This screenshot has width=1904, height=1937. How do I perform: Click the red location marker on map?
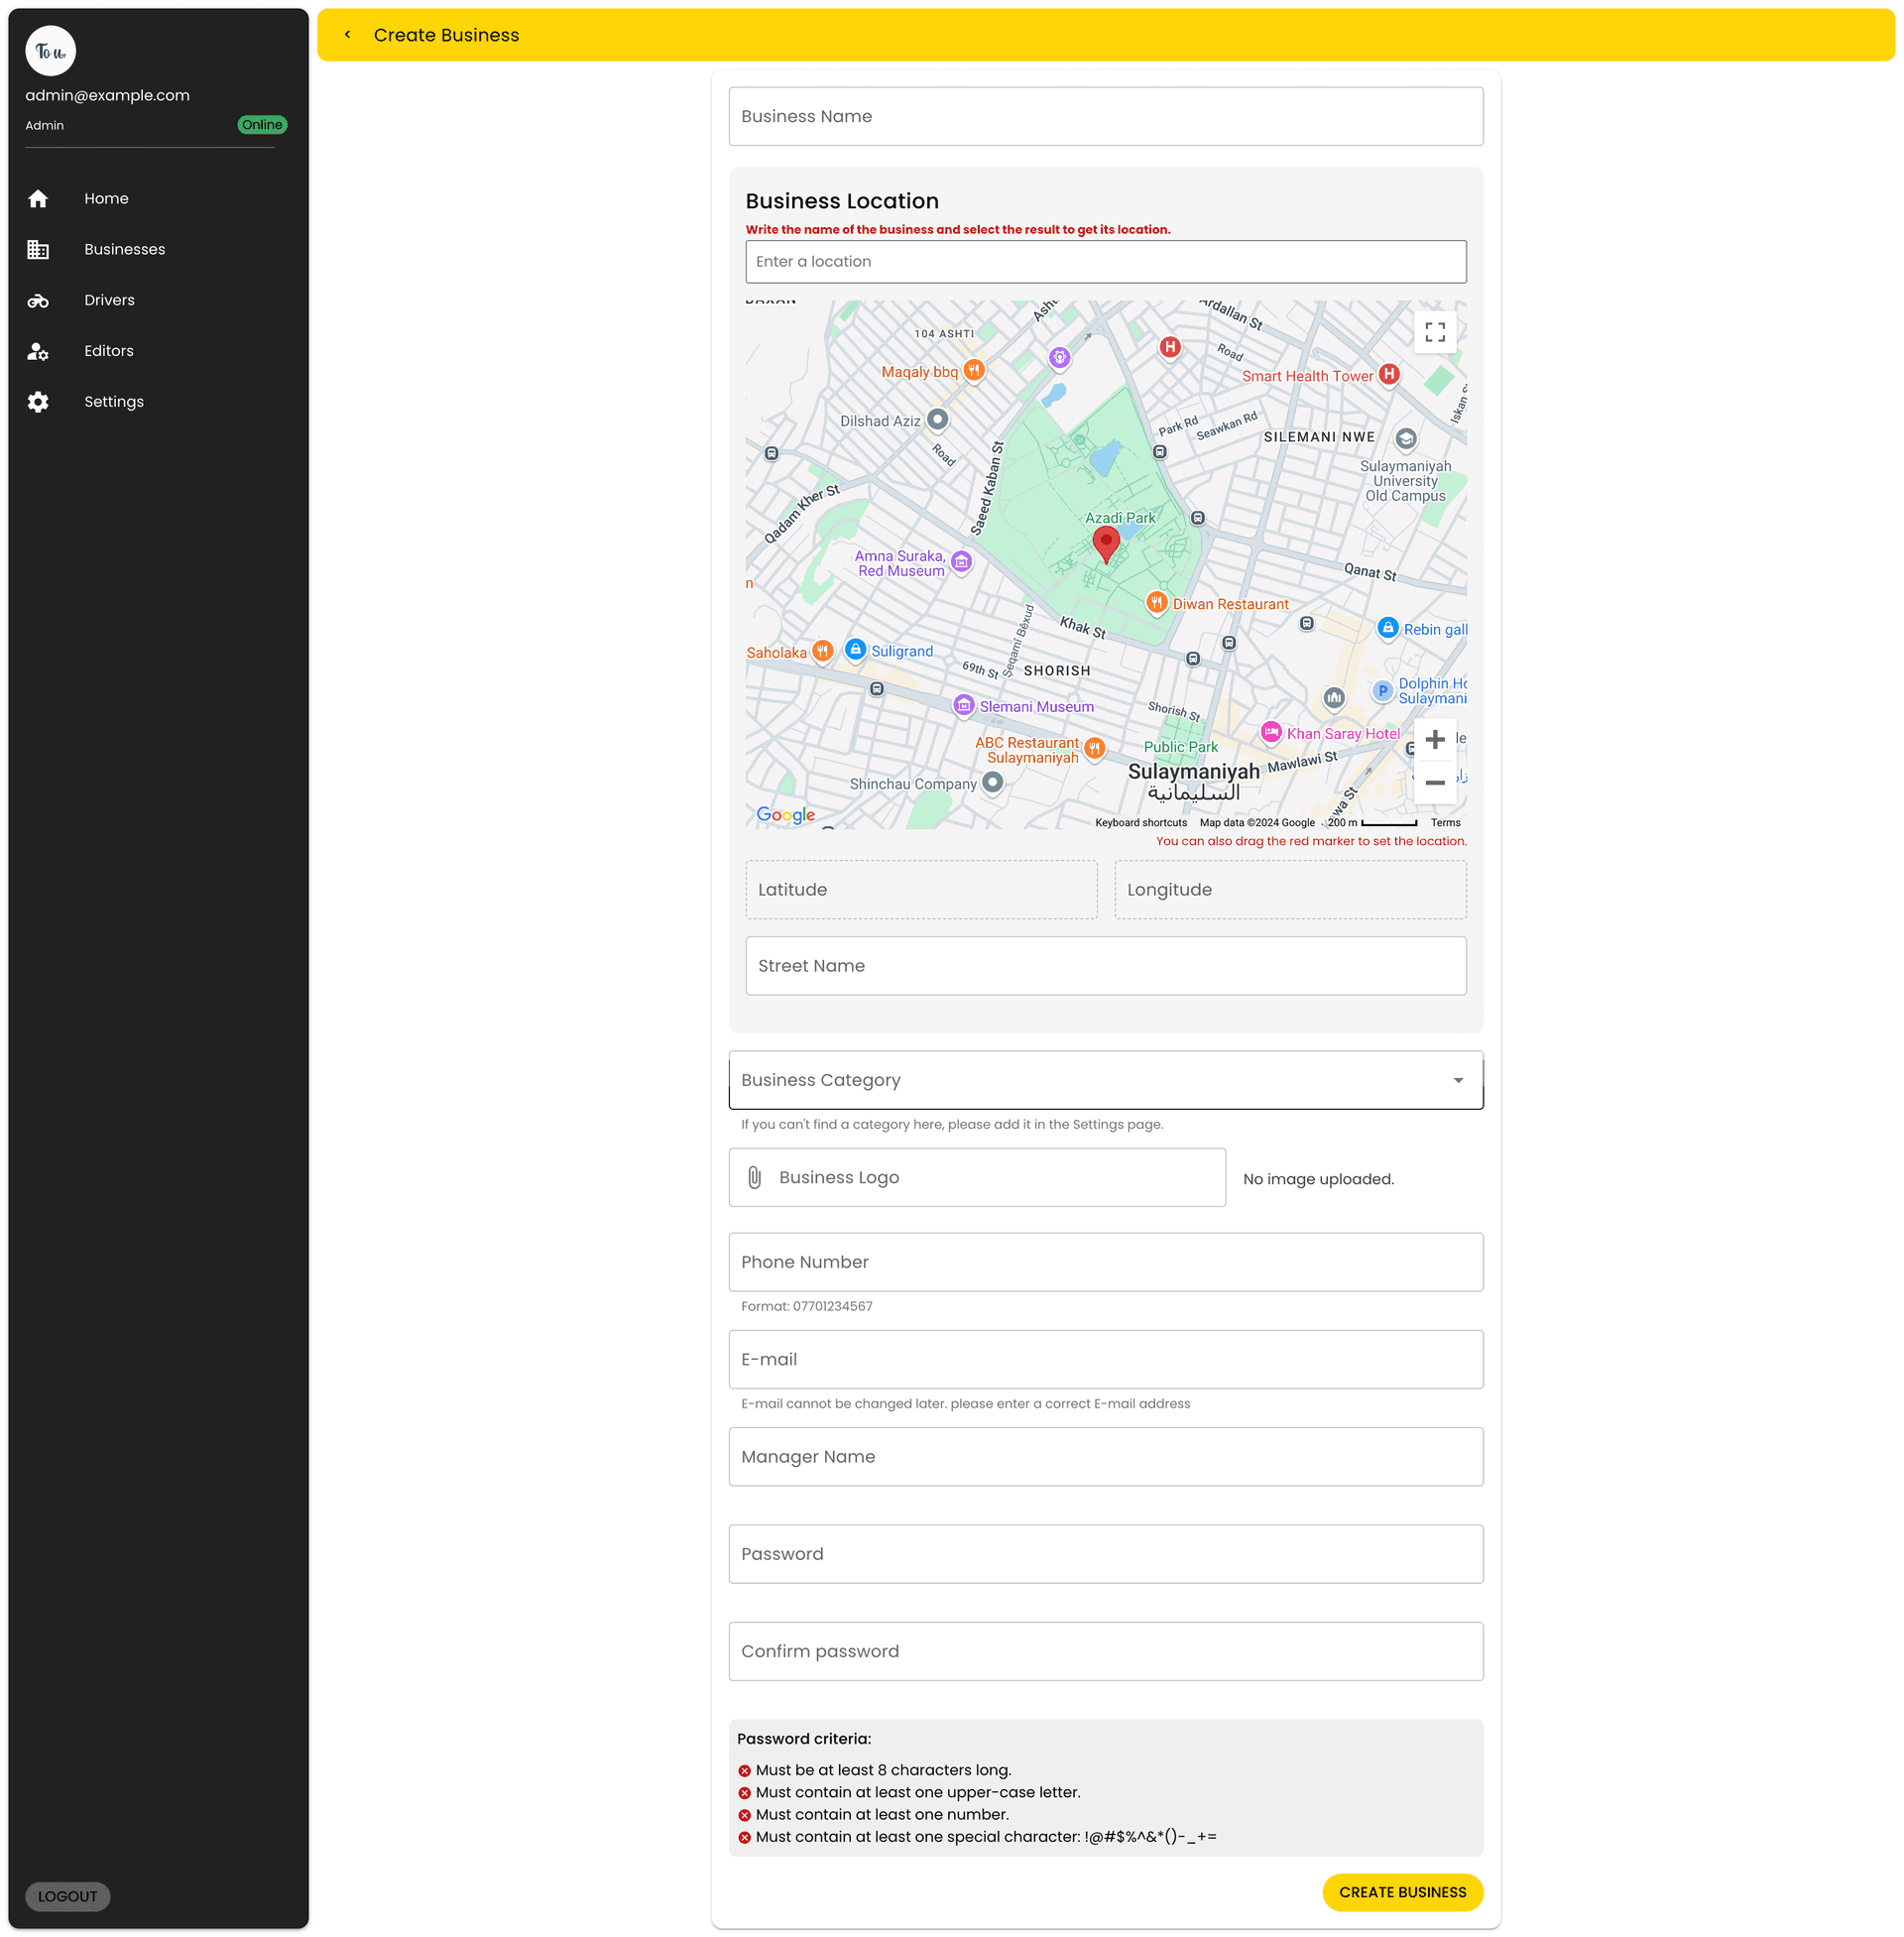(1105, 543)
